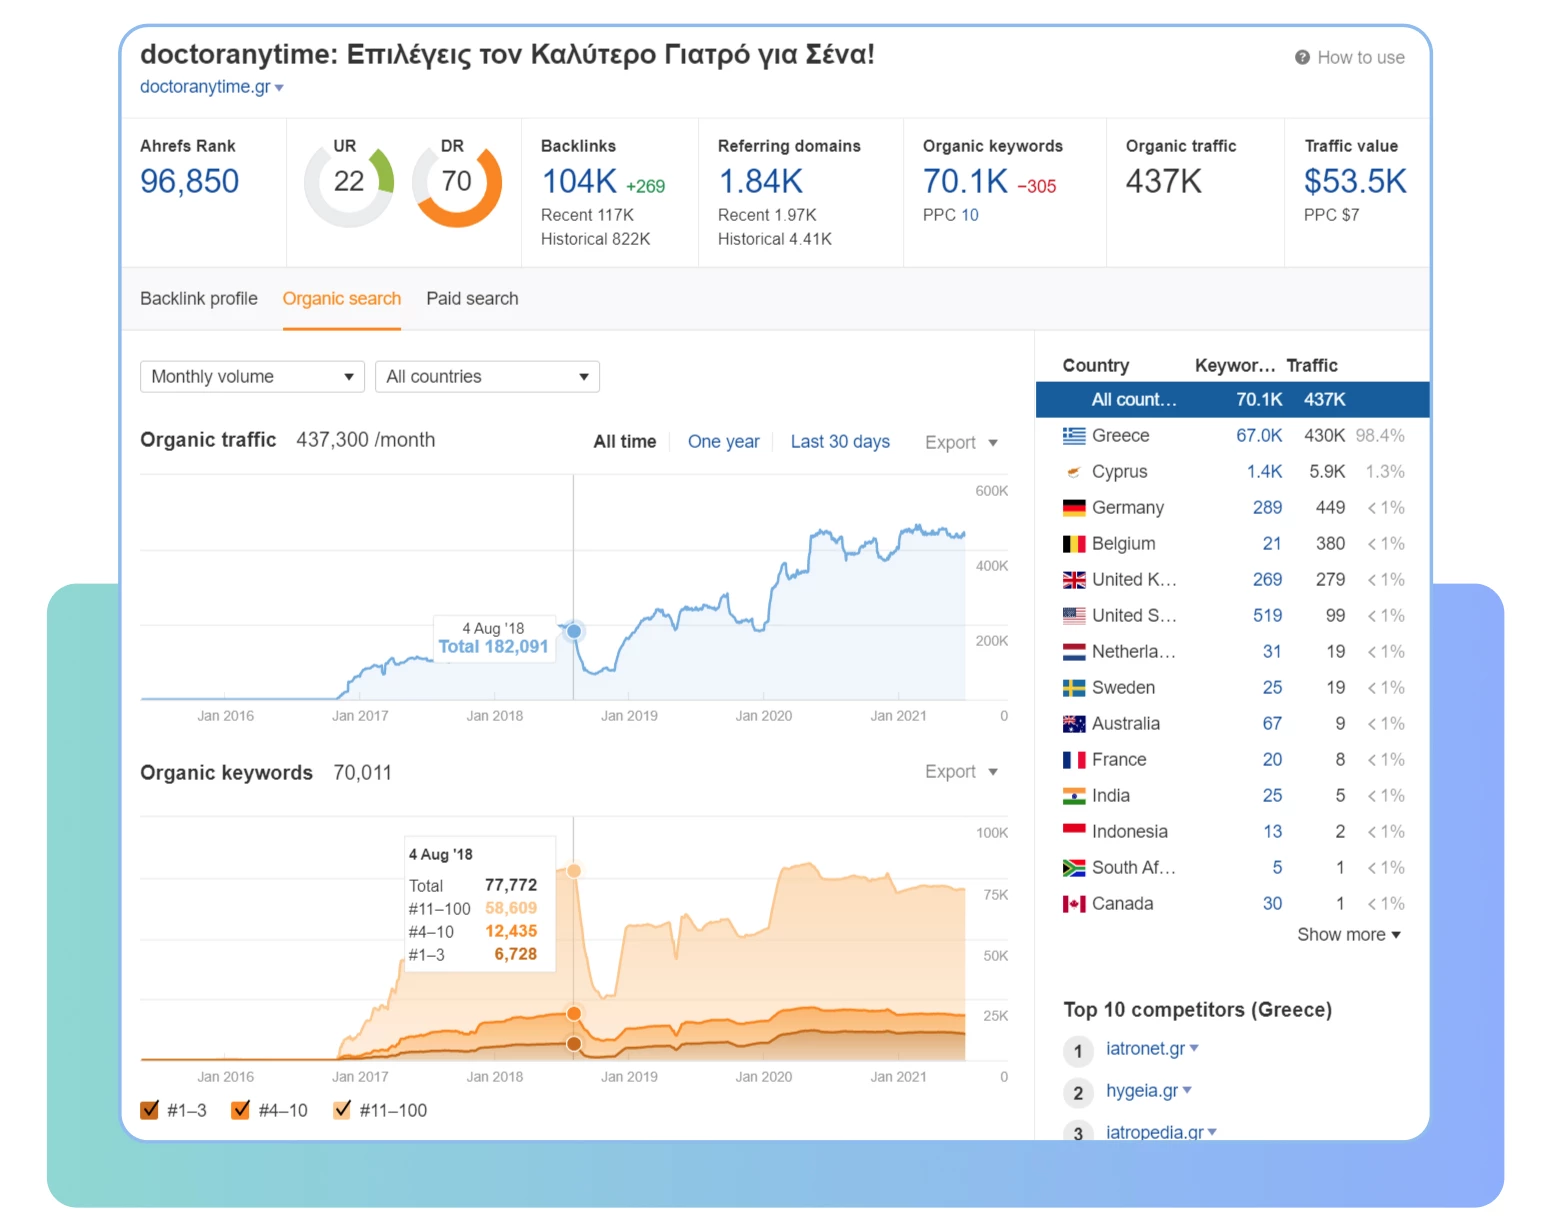
Task: Click United States keyword count 519
Action: pyautogui.click(x=1267, y=616)
